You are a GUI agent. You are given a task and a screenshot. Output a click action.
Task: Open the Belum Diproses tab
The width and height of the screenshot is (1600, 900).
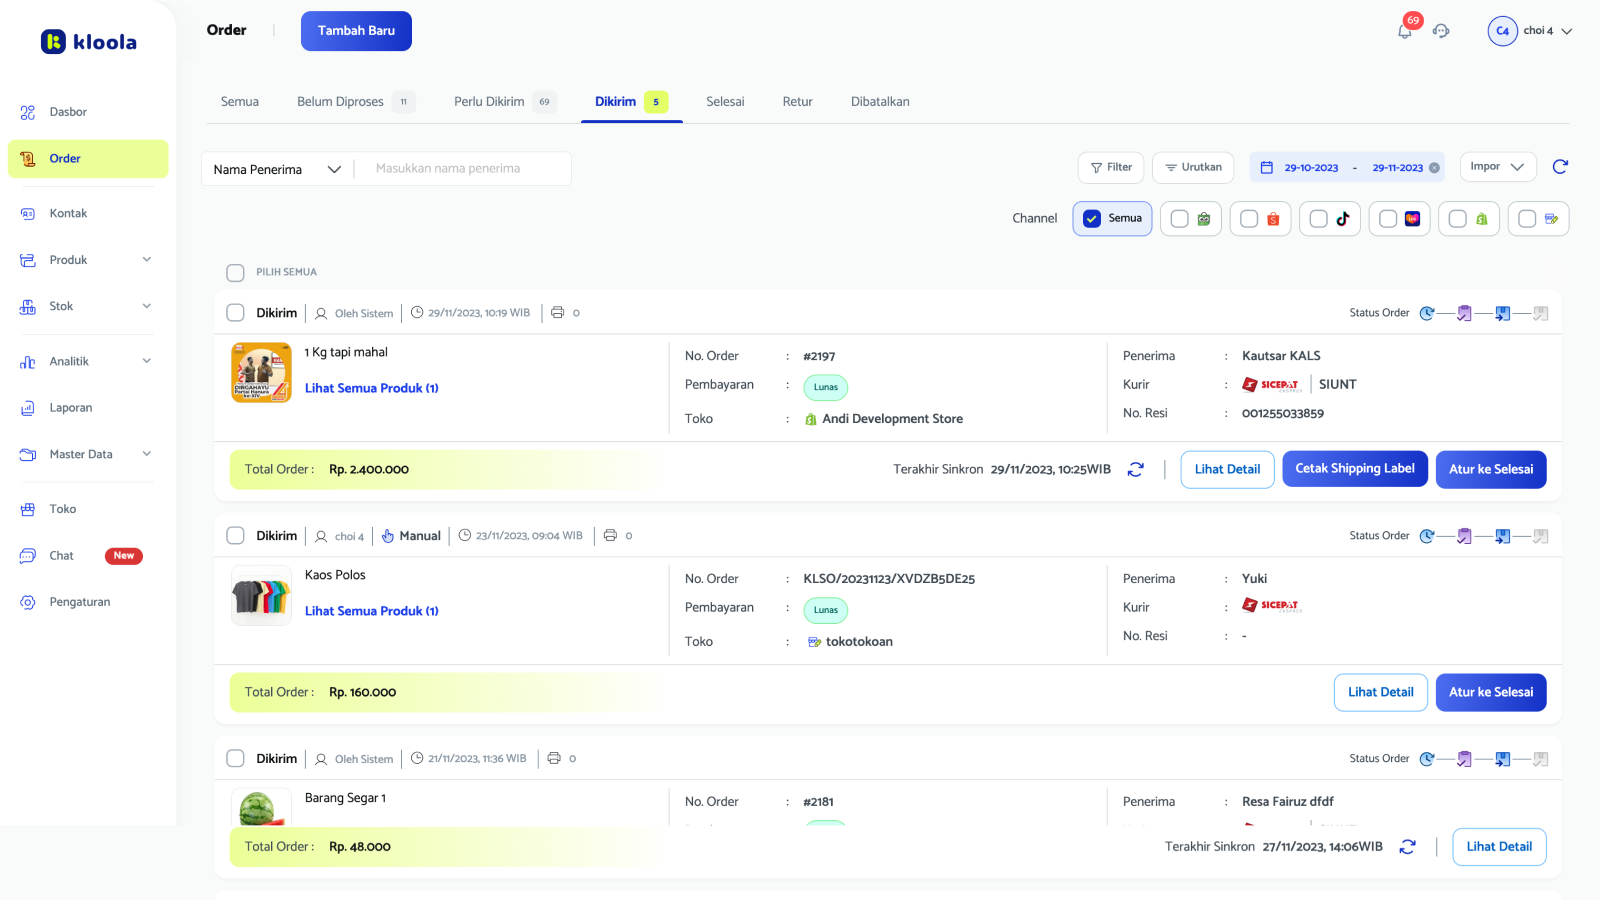coord(340,101)
